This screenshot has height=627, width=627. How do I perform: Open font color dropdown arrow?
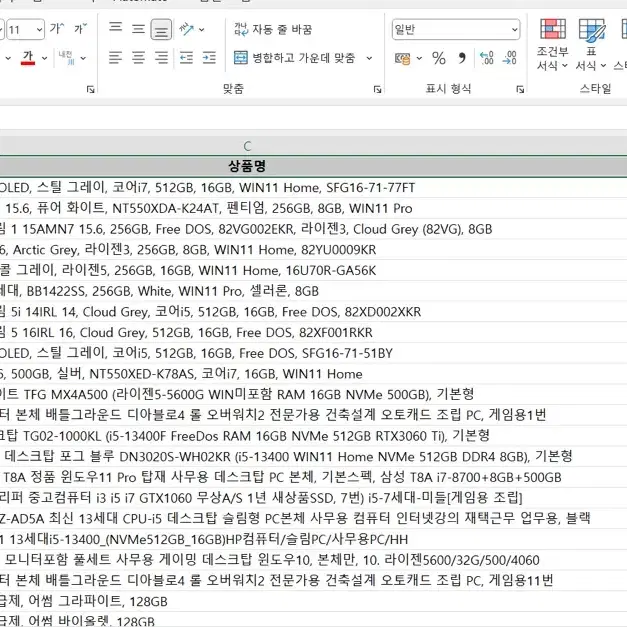click(44, 58)
